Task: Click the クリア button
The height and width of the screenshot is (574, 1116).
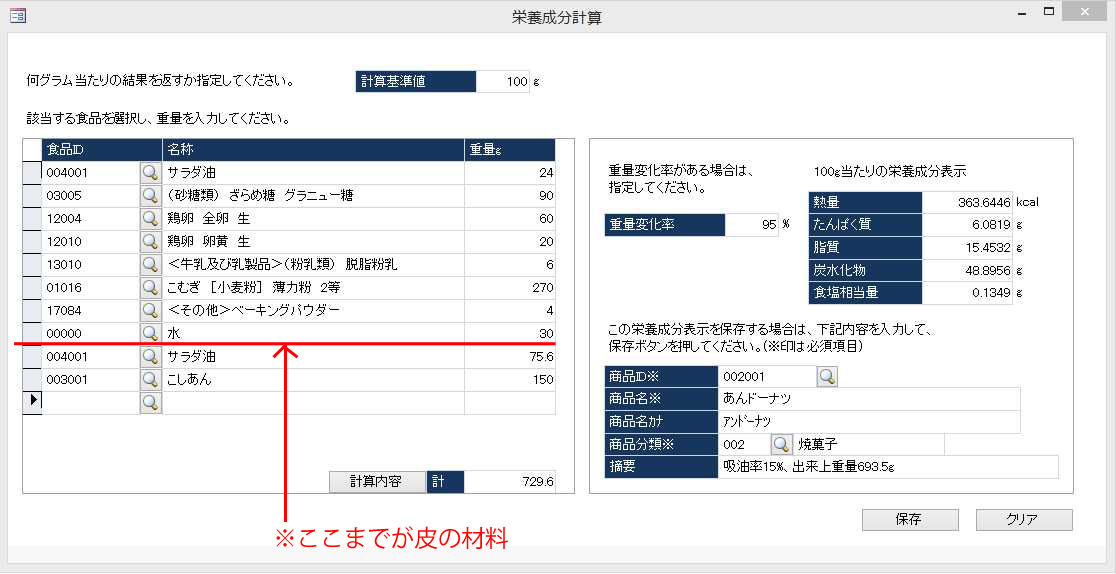Action: point(1023,520)
